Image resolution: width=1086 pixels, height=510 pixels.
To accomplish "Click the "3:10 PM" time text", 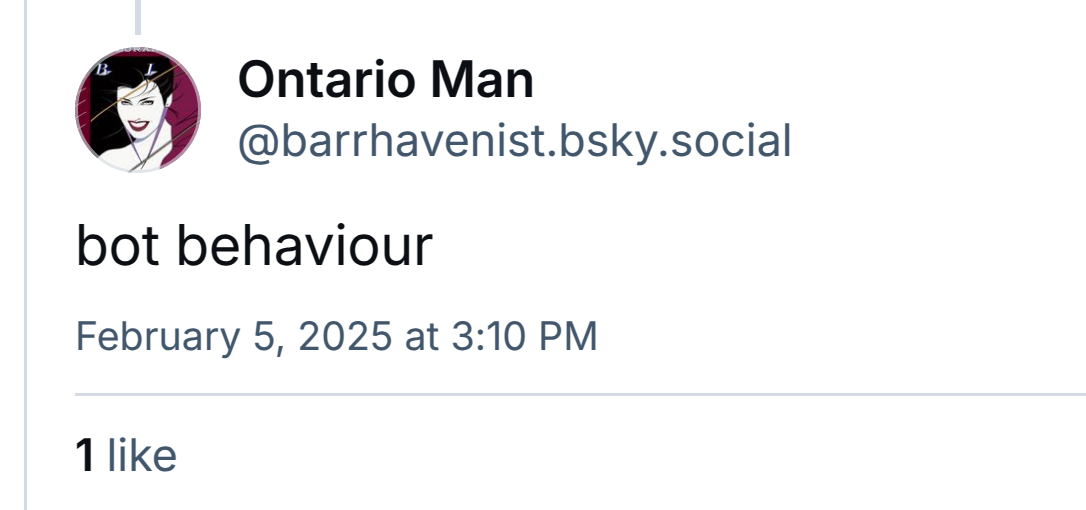I will click(524, 336).
